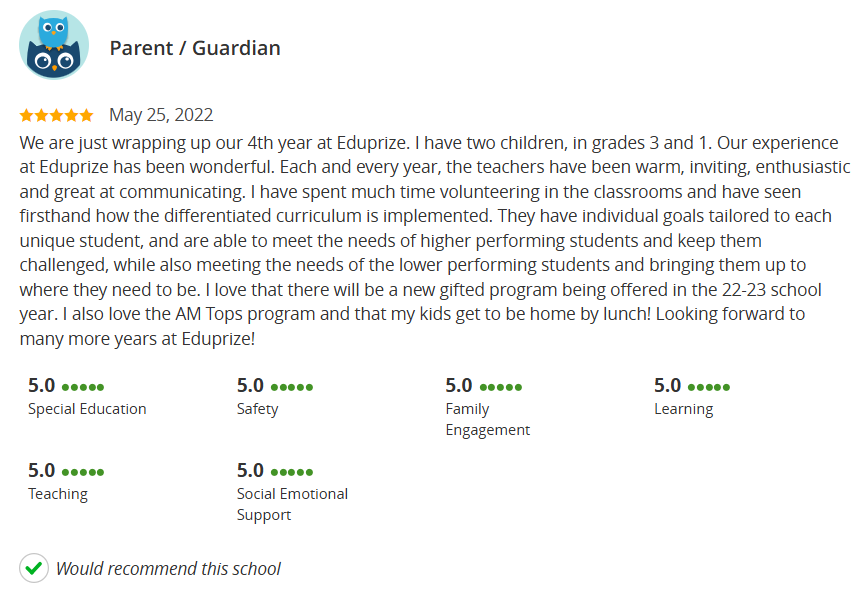
Task: Click the Learning category label
Action: pyautogui.click(x=684, y=409)
